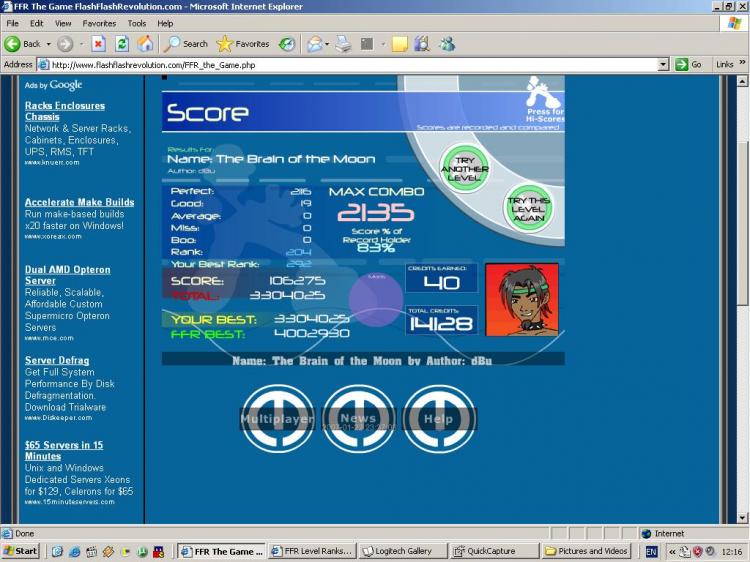Open the Server Defrag ad link

57,360
